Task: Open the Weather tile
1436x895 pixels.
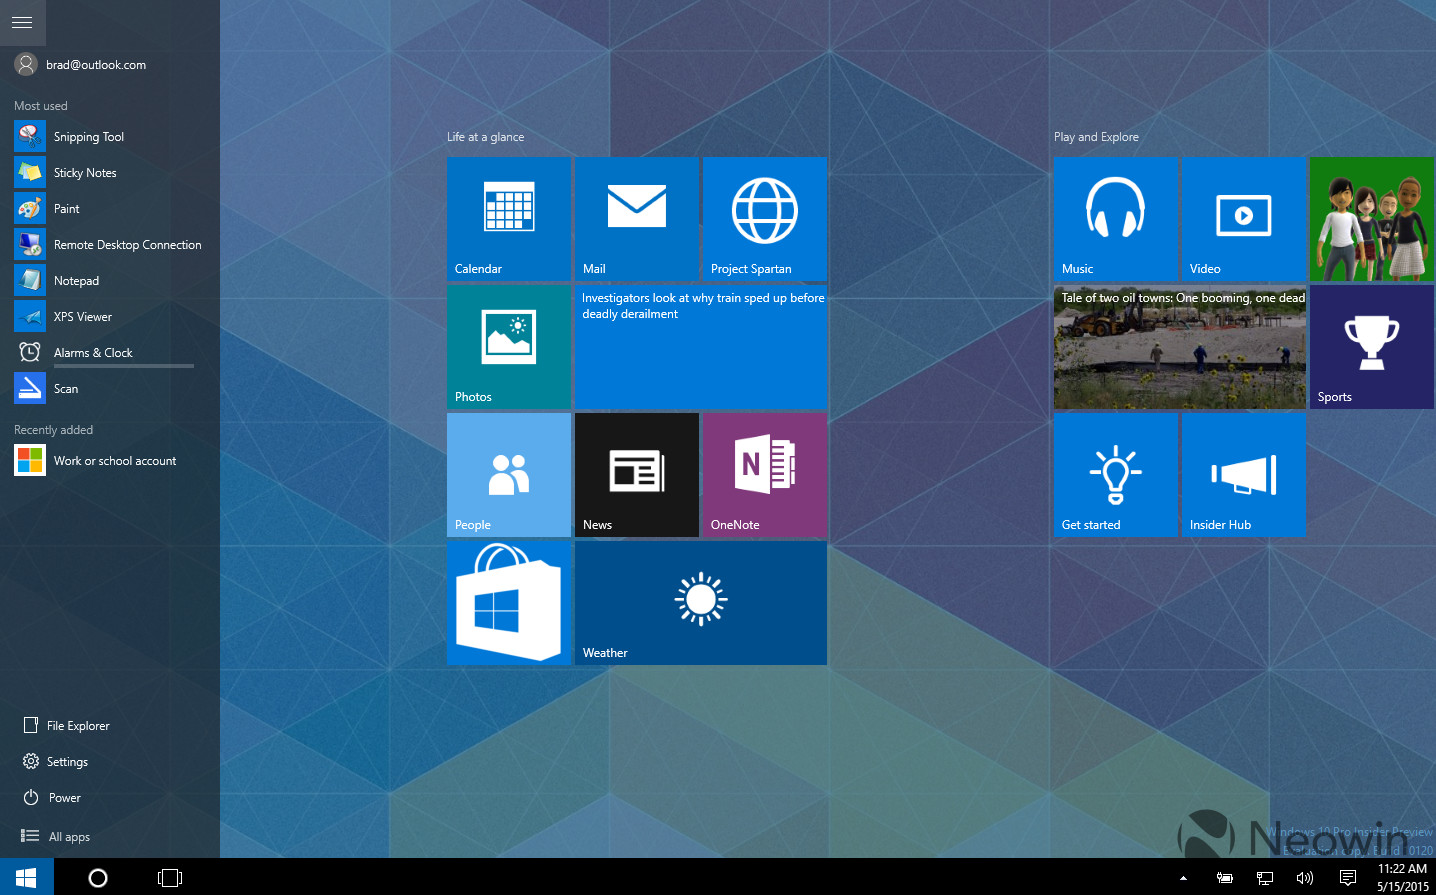Action: click(701, 603)
